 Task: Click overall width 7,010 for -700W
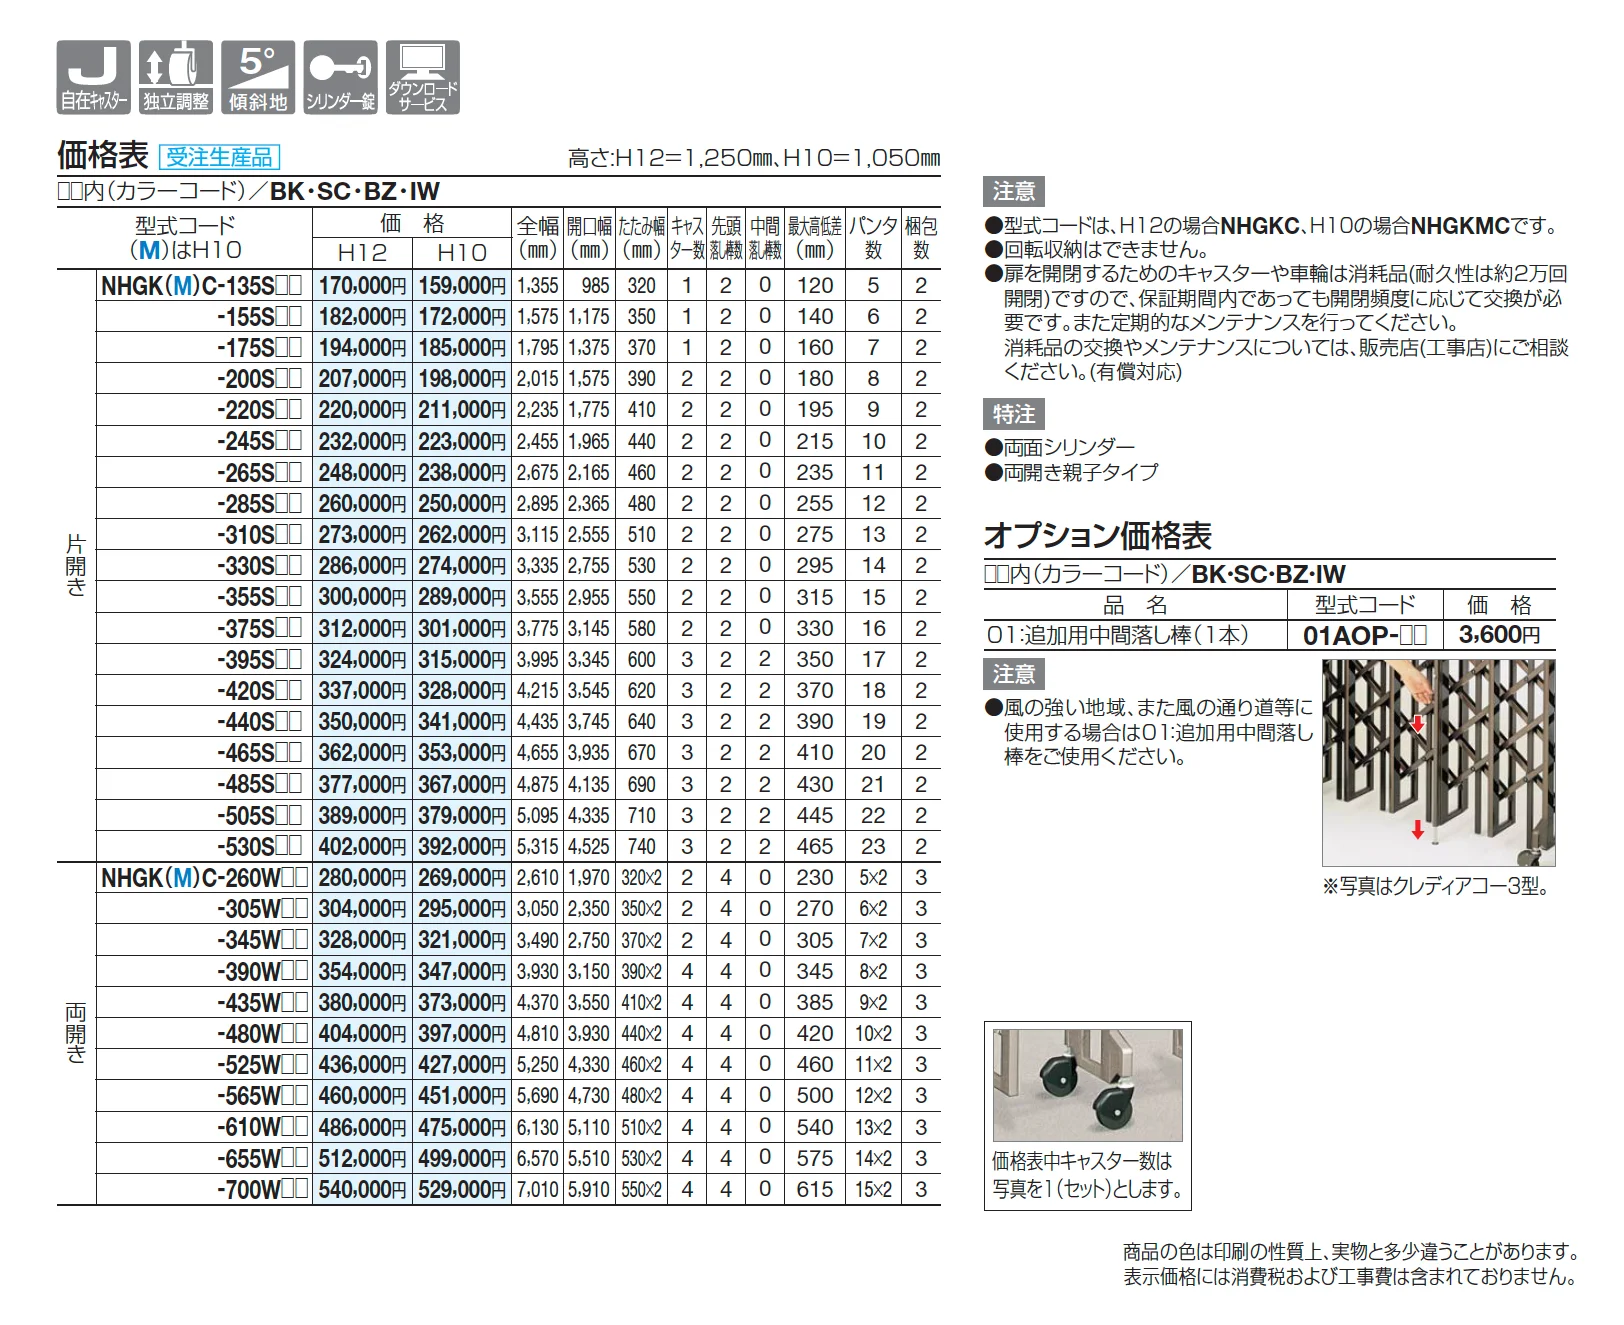[x=538, y=1189]
